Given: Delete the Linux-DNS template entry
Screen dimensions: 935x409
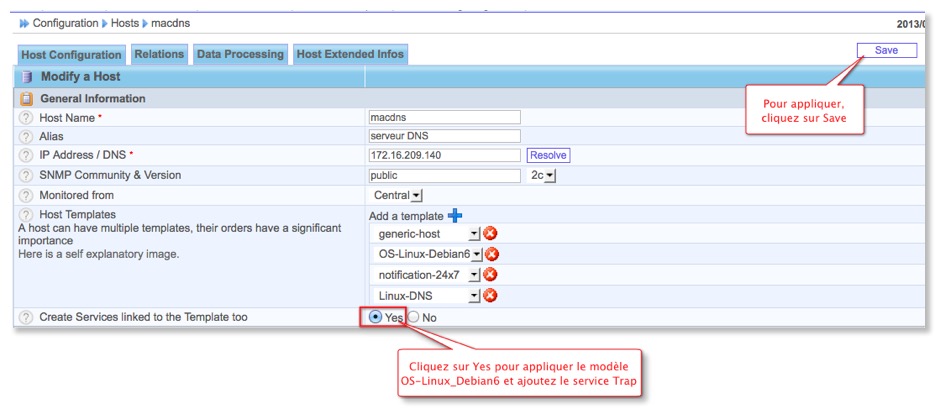Looking at the screenshot, I should (490, 295).
